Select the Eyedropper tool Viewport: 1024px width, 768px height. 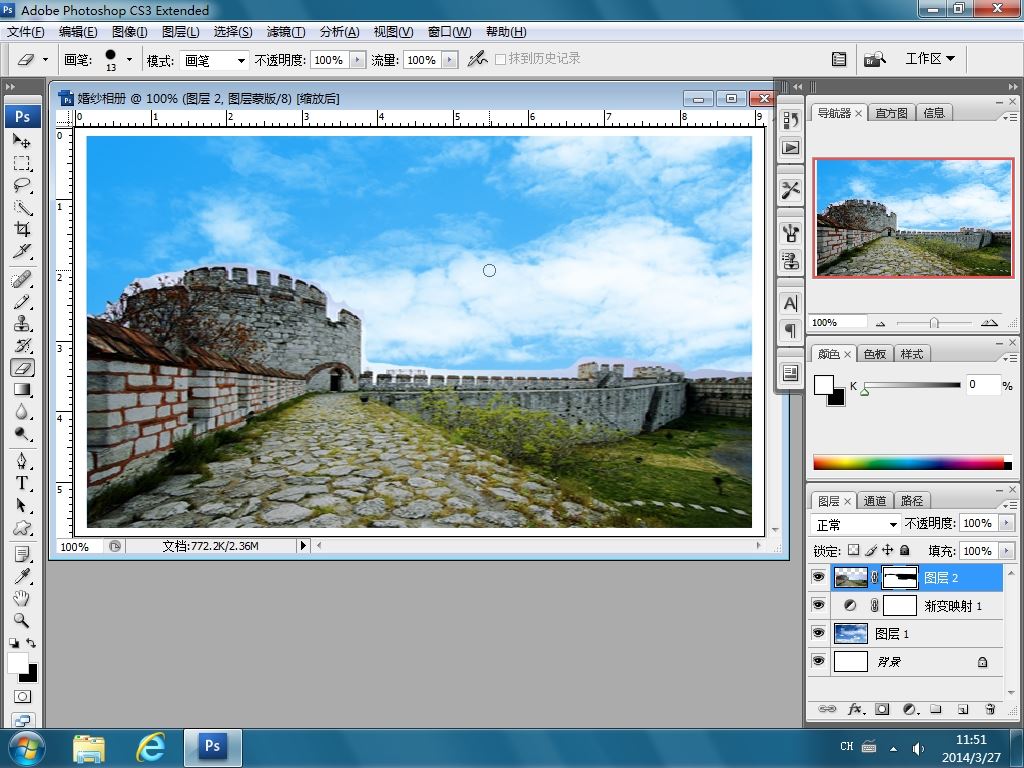point(22,576)
